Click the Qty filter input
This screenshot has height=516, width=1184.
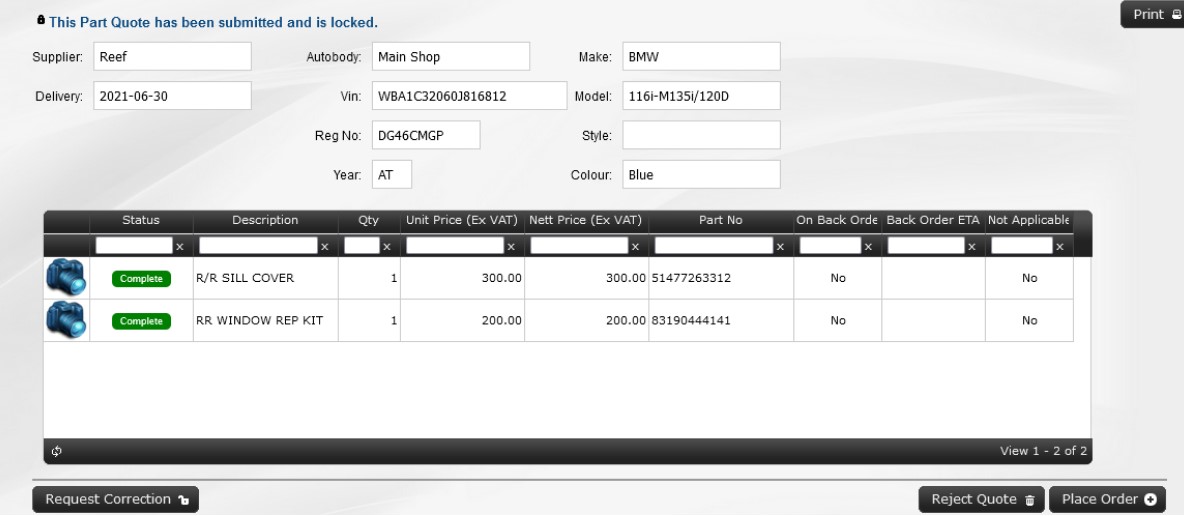362,246
